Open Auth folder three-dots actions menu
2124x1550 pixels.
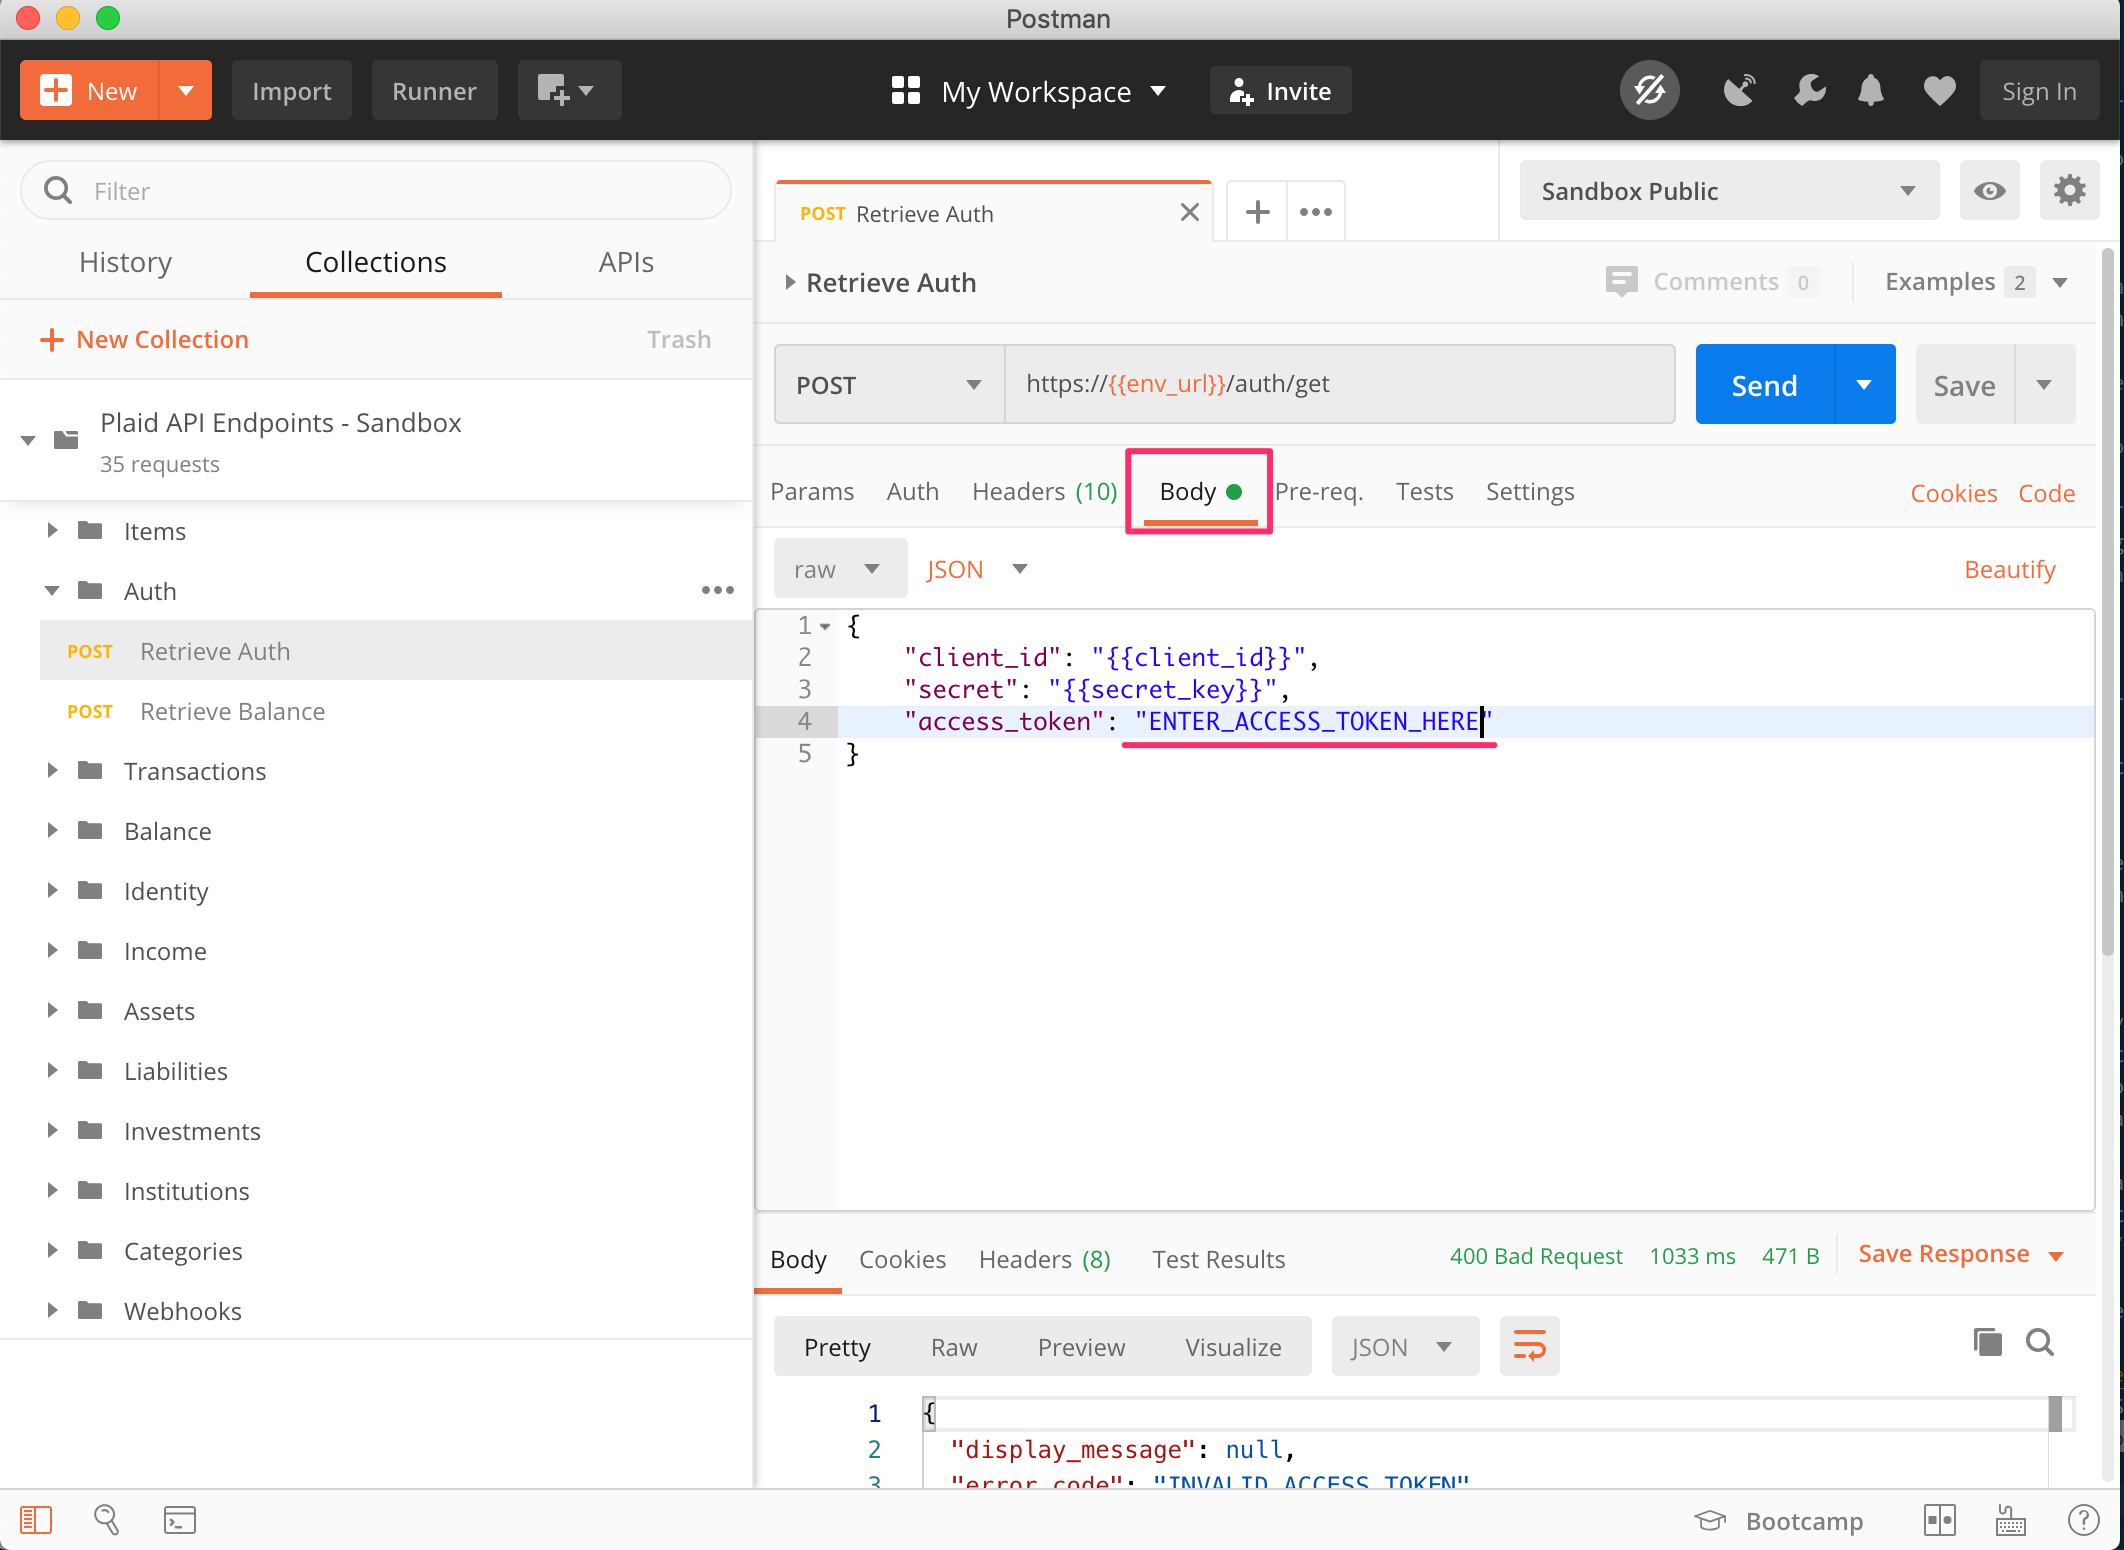[x=717, y=590]
